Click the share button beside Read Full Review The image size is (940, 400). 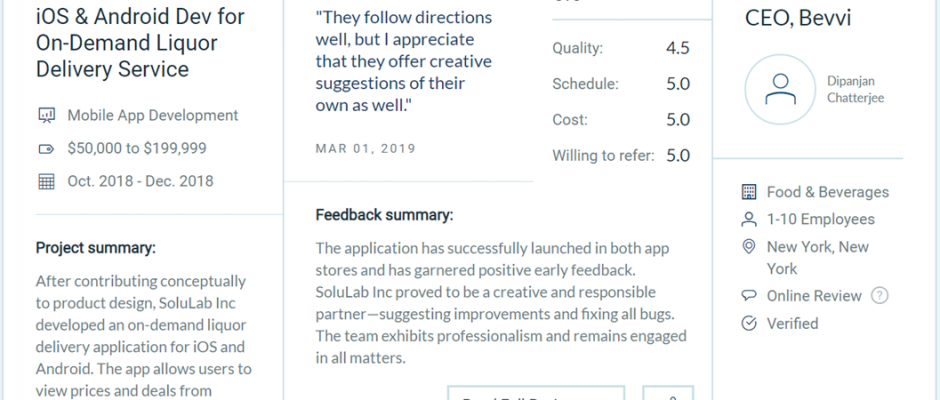coord(668,393)
